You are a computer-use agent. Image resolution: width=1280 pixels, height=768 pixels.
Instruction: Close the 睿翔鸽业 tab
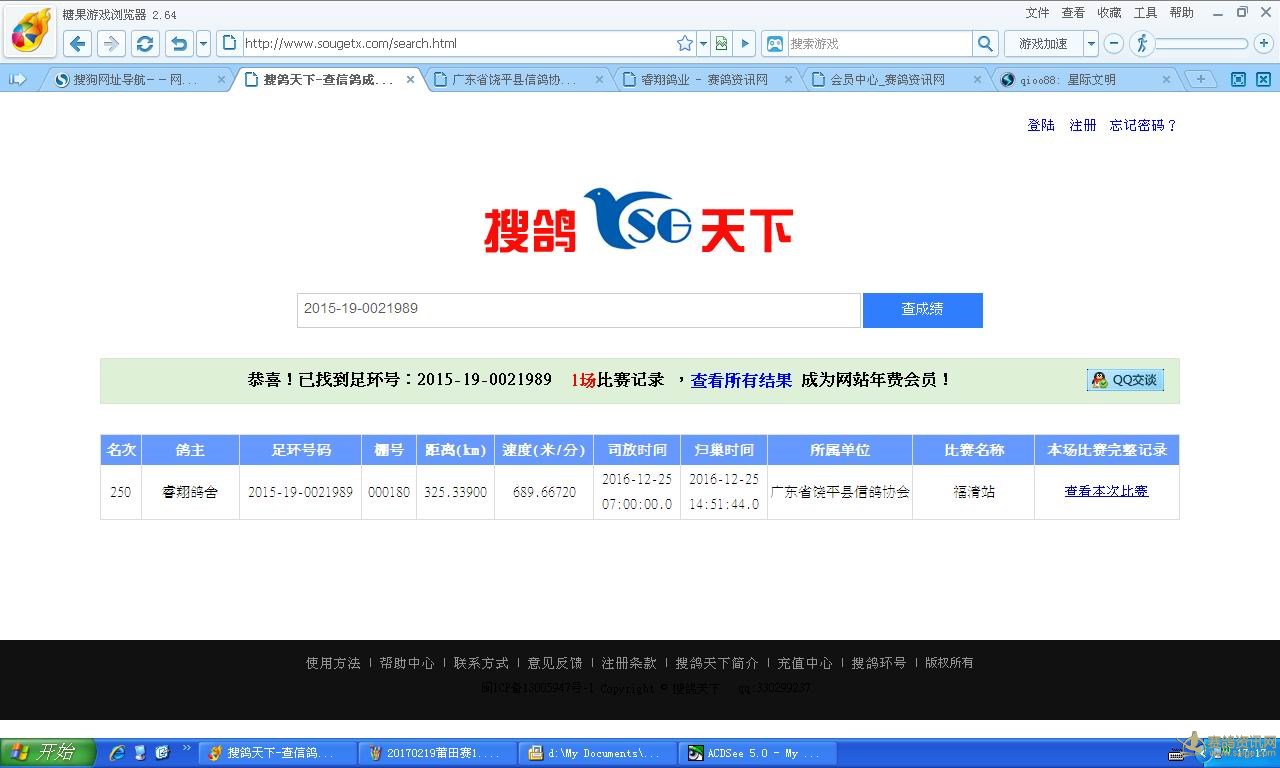click(788, 79)
